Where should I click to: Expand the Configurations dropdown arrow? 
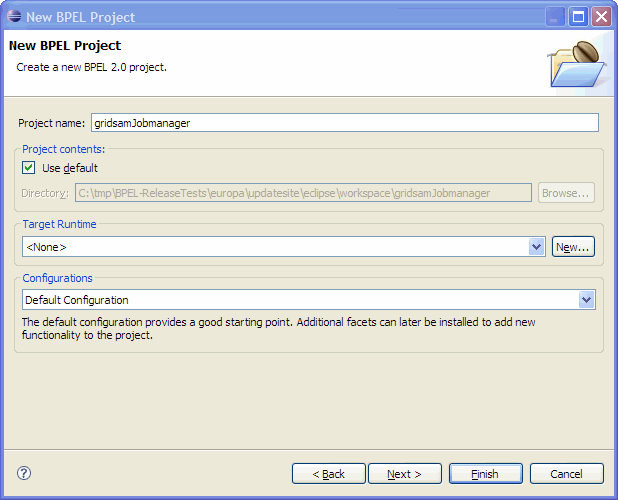[x=586, y=300]
